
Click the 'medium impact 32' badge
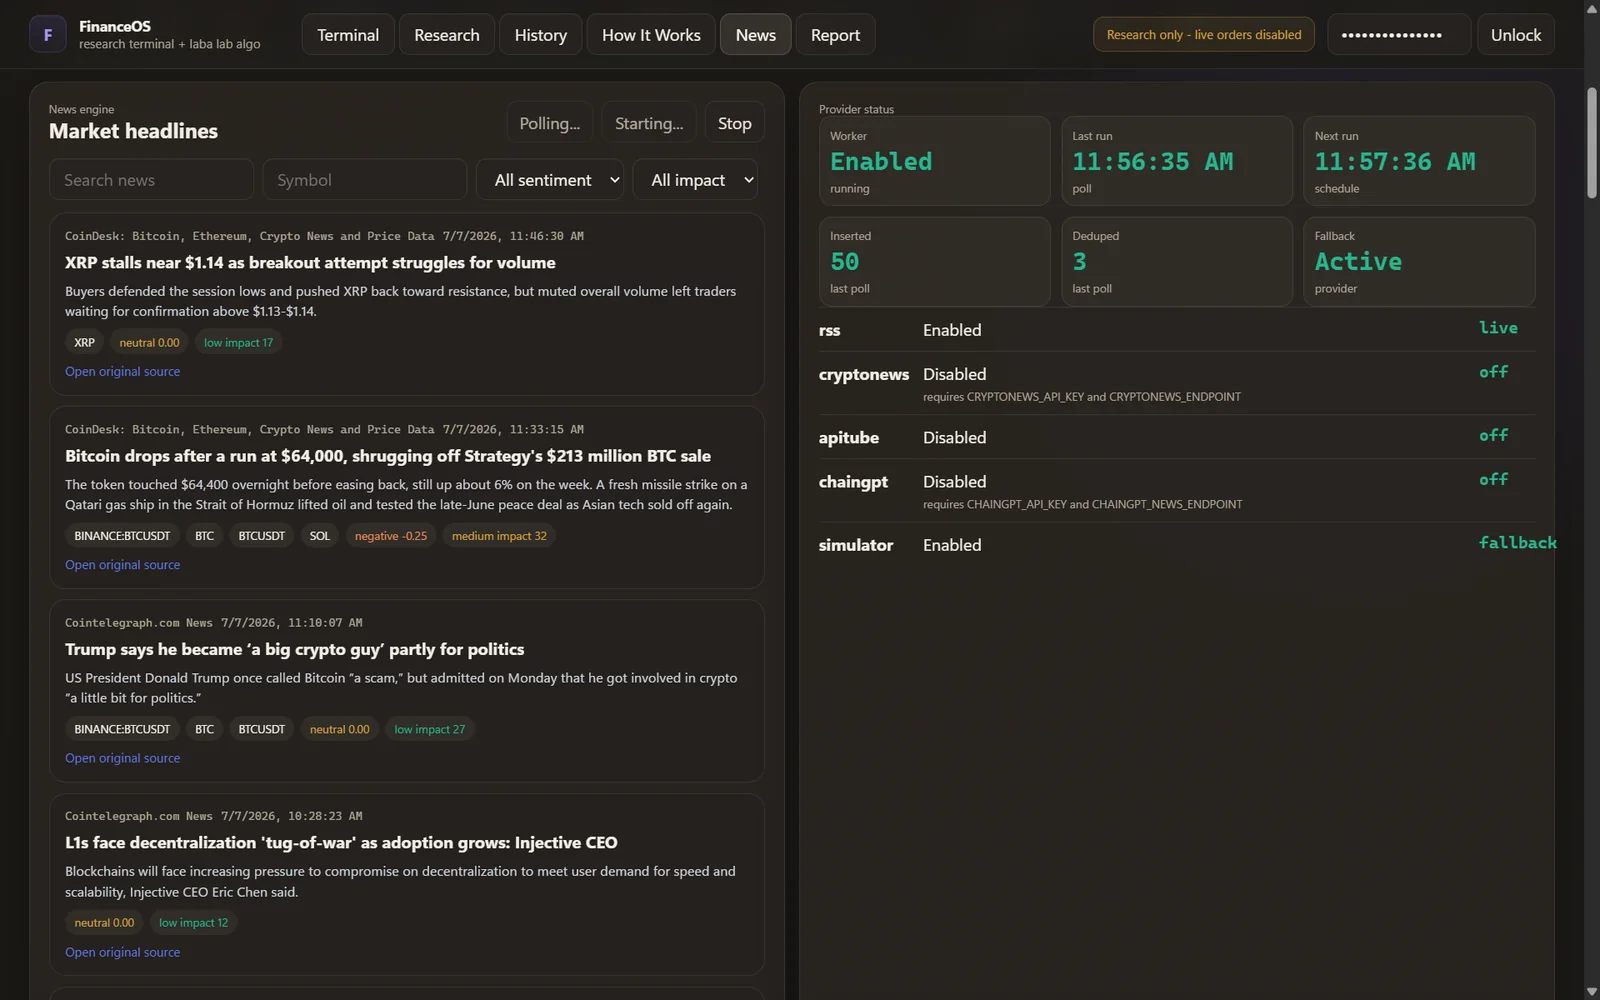(499, 536)
